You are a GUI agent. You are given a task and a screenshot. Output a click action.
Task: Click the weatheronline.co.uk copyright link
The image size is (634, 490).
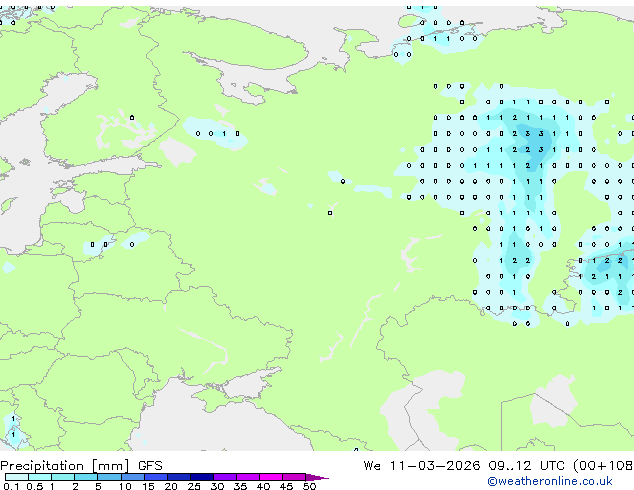[549, 481]
